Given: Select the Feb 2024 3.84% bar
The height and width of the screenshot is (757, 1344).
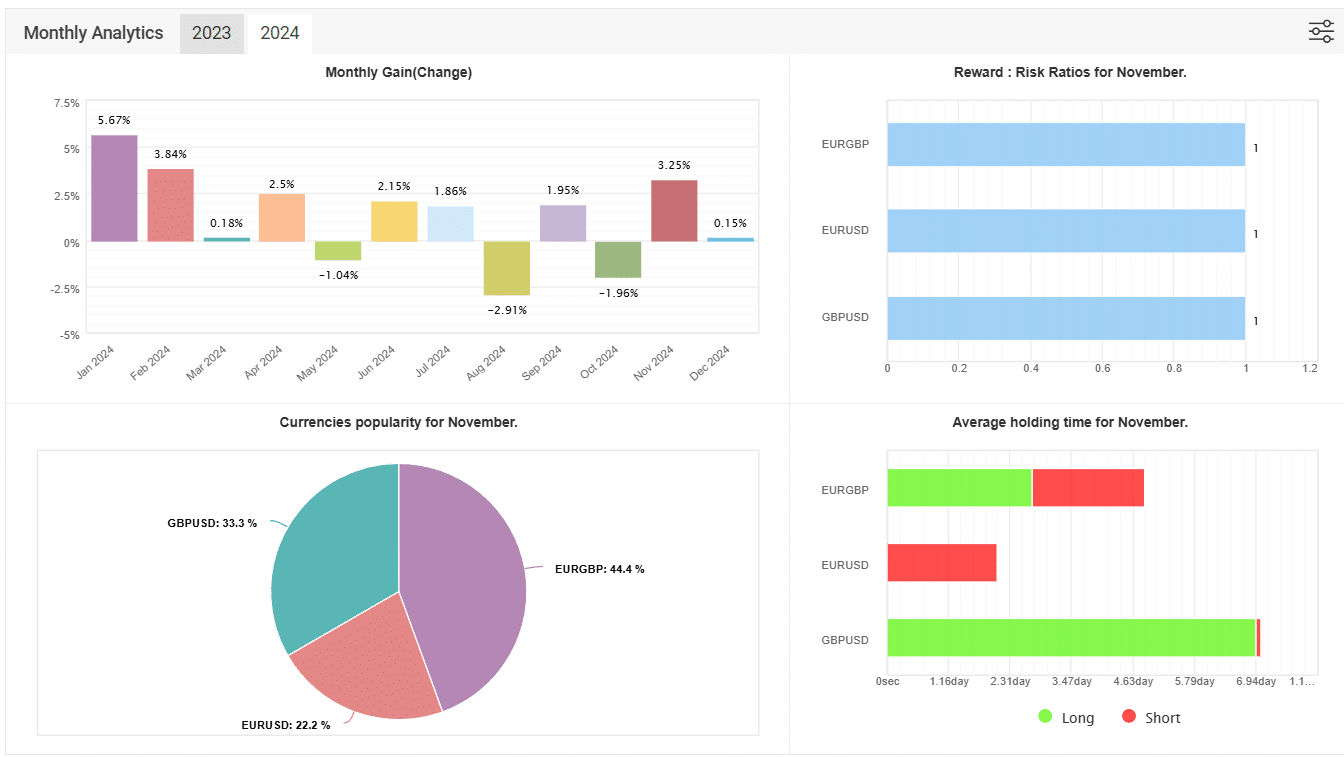Looking at the screenshot, I should [x=170, y=205].
